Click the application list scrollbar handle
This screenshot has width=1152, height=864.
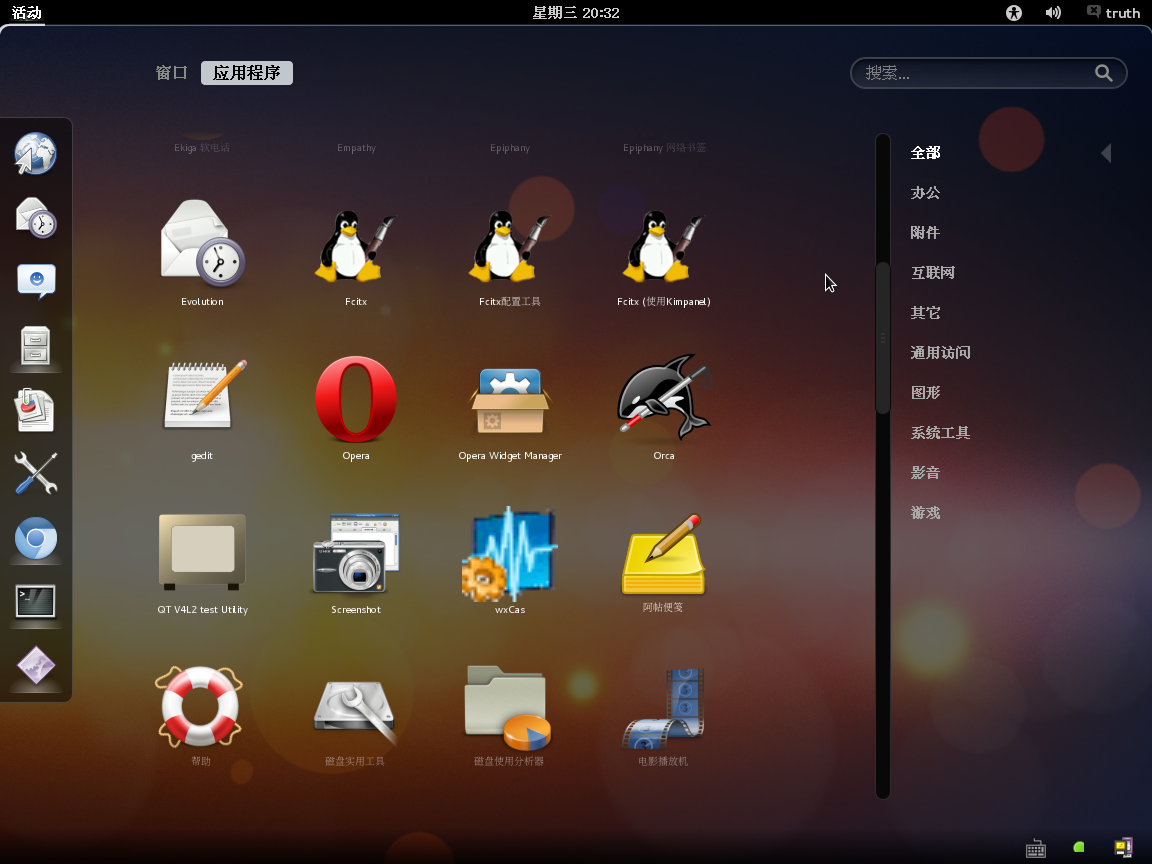click(883, 338)
